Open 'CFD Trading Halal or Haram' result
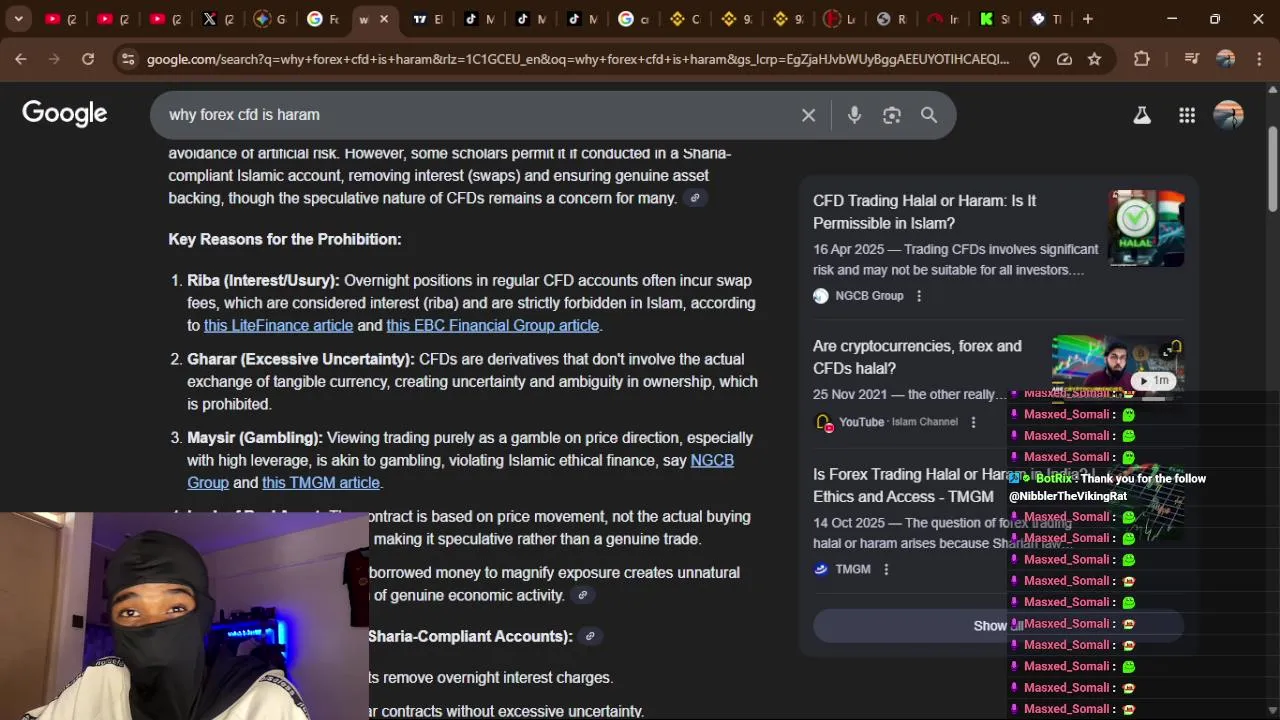Viewport: 1280px width, 720px height. (x=924, y=212)
